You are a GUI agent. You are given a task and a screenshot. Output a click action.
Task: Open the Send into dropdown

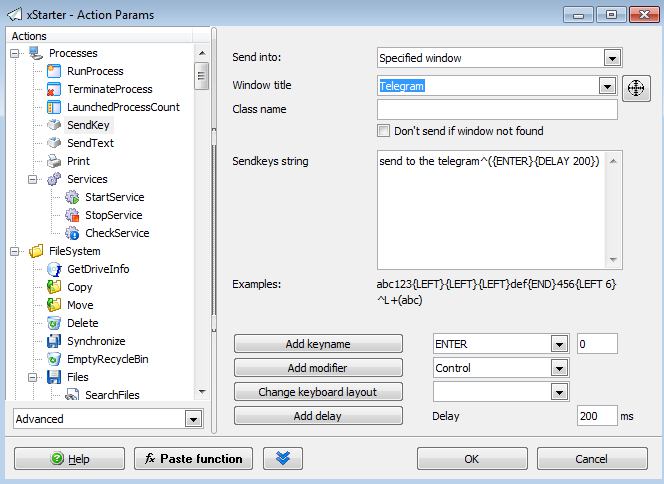pos(612,58)
